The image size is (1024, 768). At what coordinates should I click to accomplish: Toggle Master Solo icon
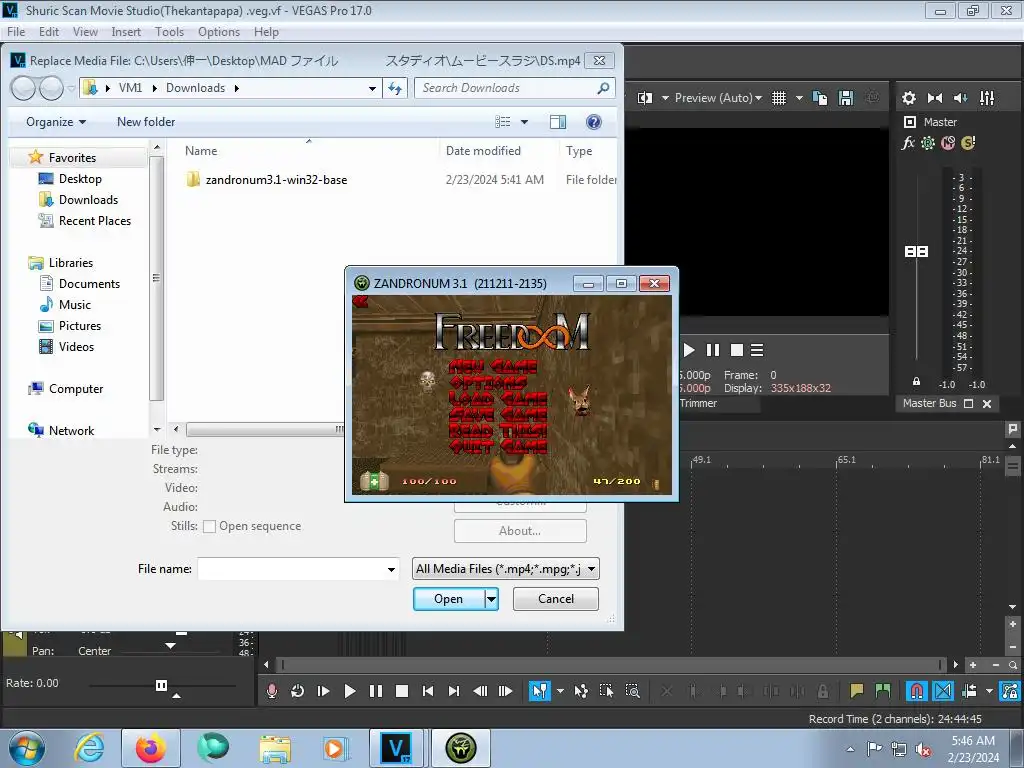pyautogui.click(x=968, y=143)
